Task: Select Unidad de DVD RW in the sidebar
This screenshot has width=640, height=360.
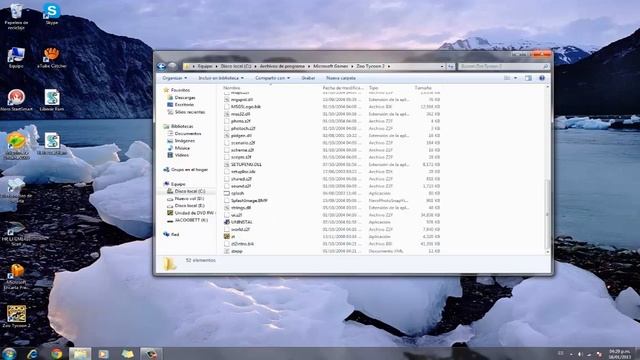Action: tap(194, 213)
